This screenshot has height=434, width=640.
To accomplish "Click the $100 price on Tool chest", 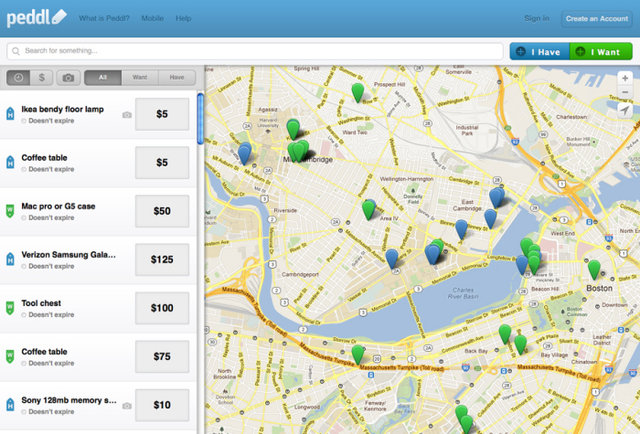I will click(162, 308).
